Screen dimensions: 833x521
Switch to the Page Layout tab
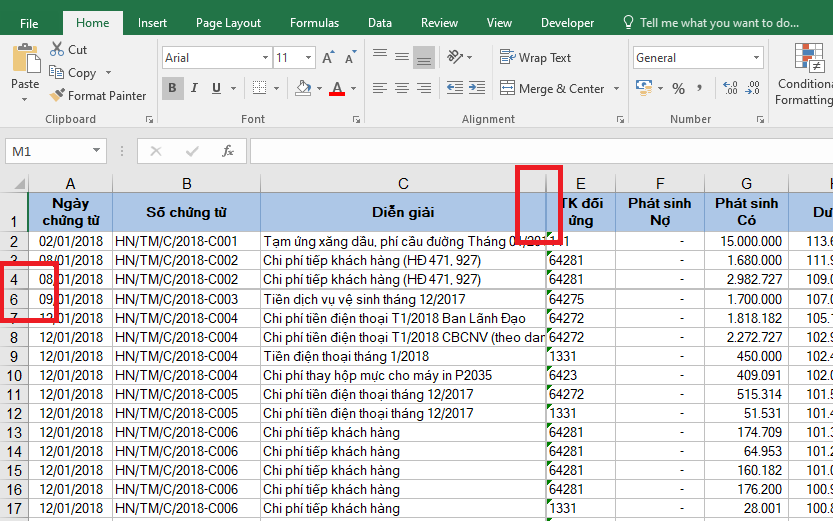point(228,23)
